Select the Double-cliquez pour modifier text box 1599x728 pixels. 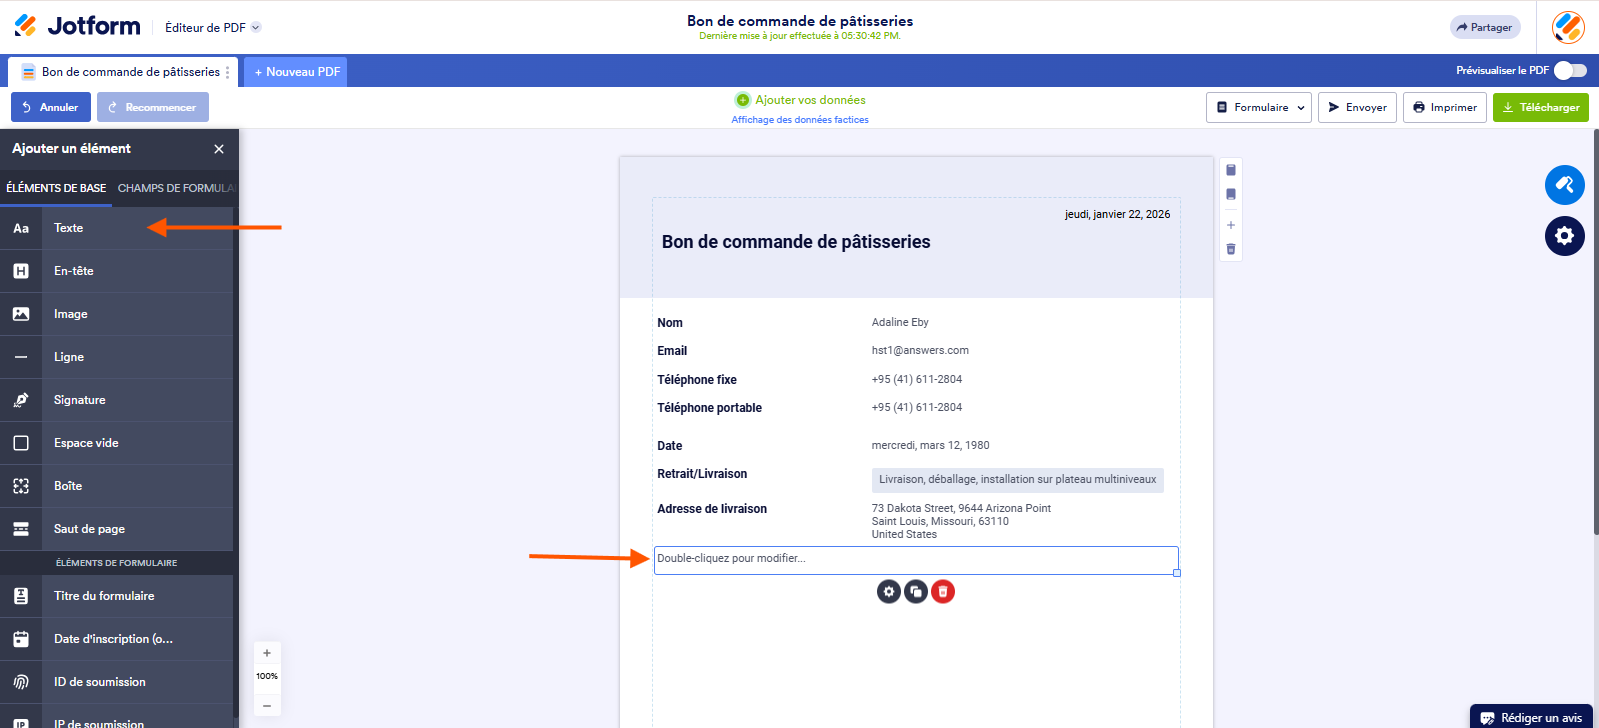point(916,560)
